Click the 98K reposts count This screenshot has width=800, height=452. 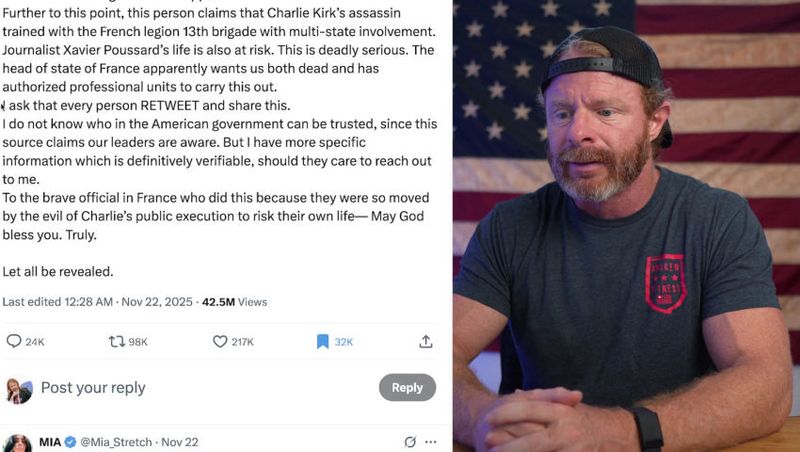[138, 342]
